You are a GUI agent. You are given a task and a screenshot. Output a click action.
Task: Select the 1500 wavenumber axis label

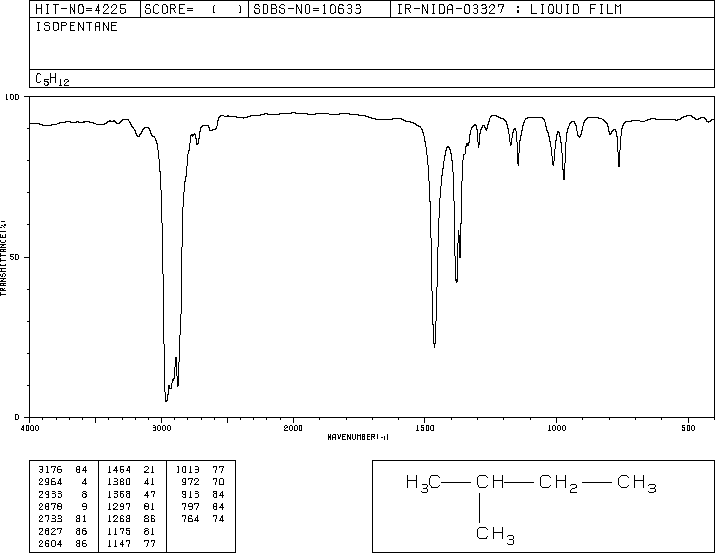pyautogui.click(x=425, y=428)
